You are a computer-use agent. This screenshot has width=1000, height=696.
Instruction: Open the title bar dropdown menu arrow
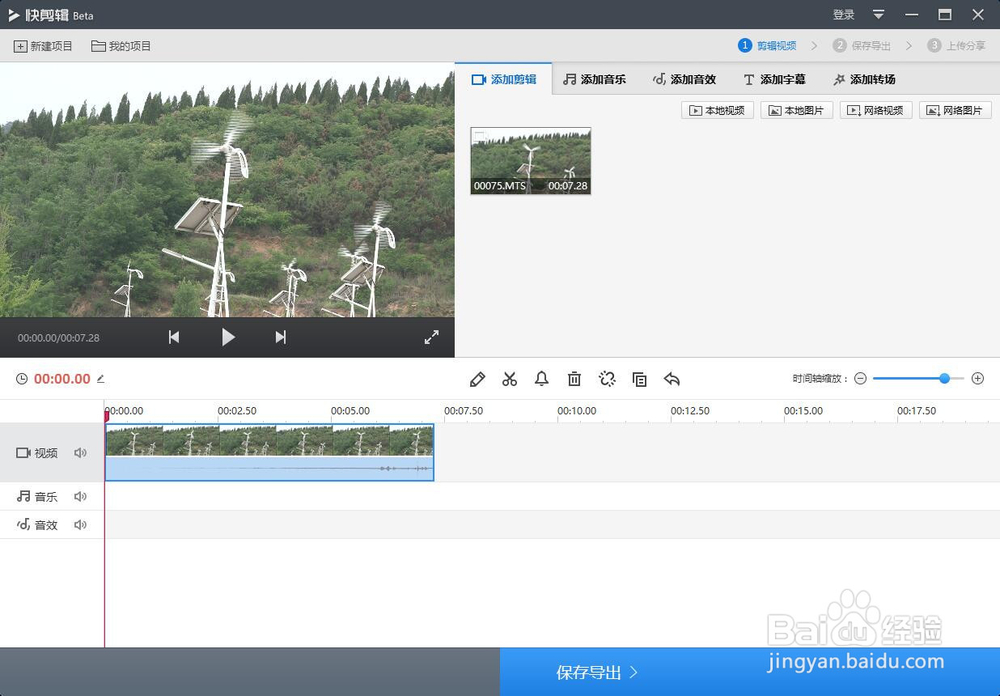pos(878,14)
